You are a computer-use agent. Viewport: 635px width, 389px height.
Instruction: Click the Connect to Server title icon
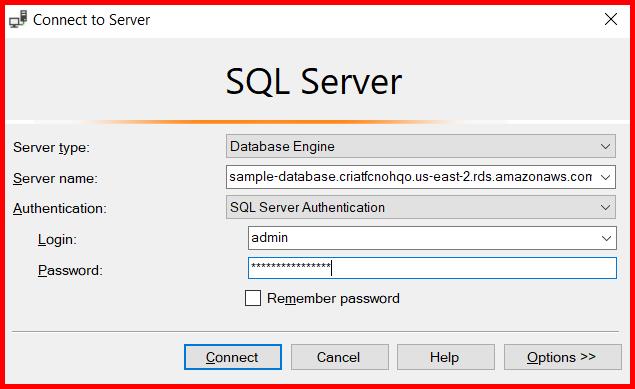click(x=18, y=19)
